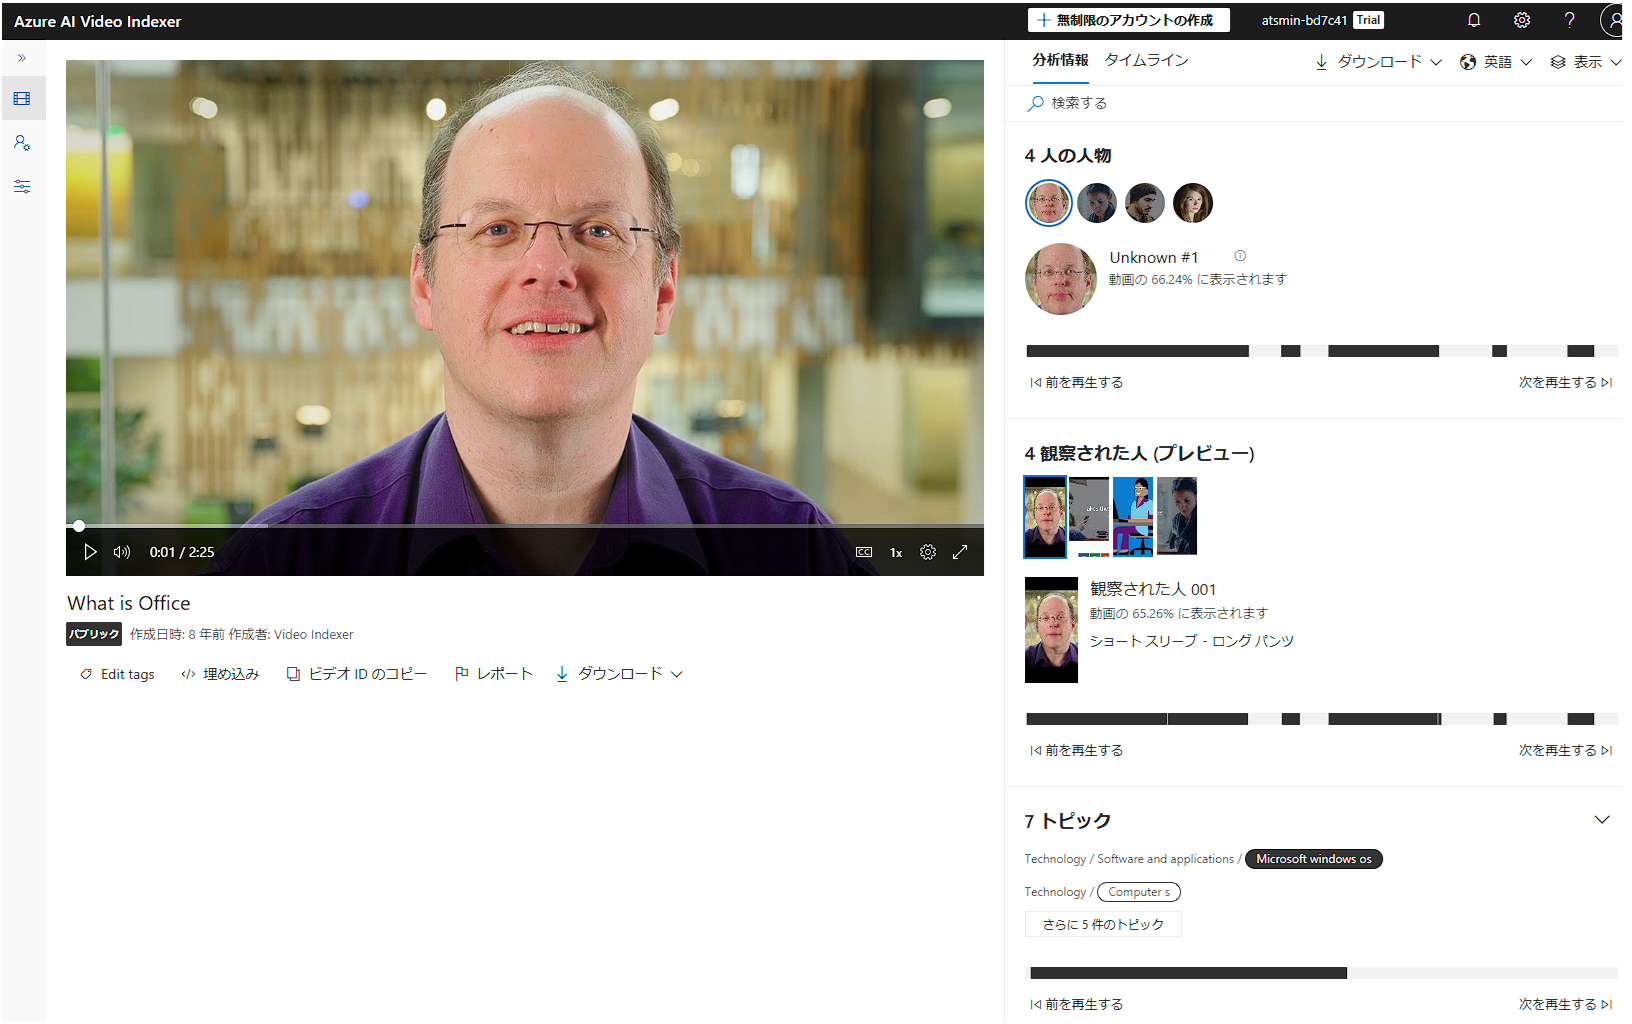
Task: Switch to タイムライン tab
Action: pyautogui.click(x=1147, y=60)
